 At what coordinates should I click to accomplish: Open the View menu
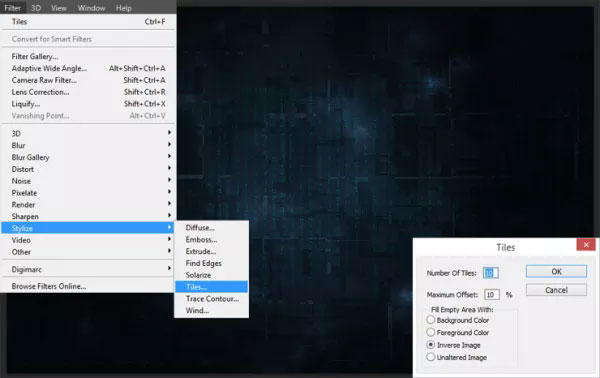(59, 8)
